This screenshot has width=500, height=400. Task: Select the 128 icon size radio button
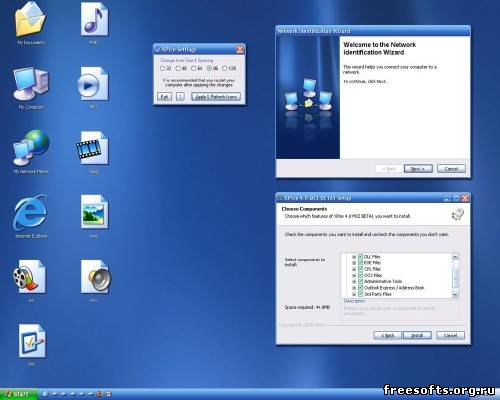tap(225, 68)
